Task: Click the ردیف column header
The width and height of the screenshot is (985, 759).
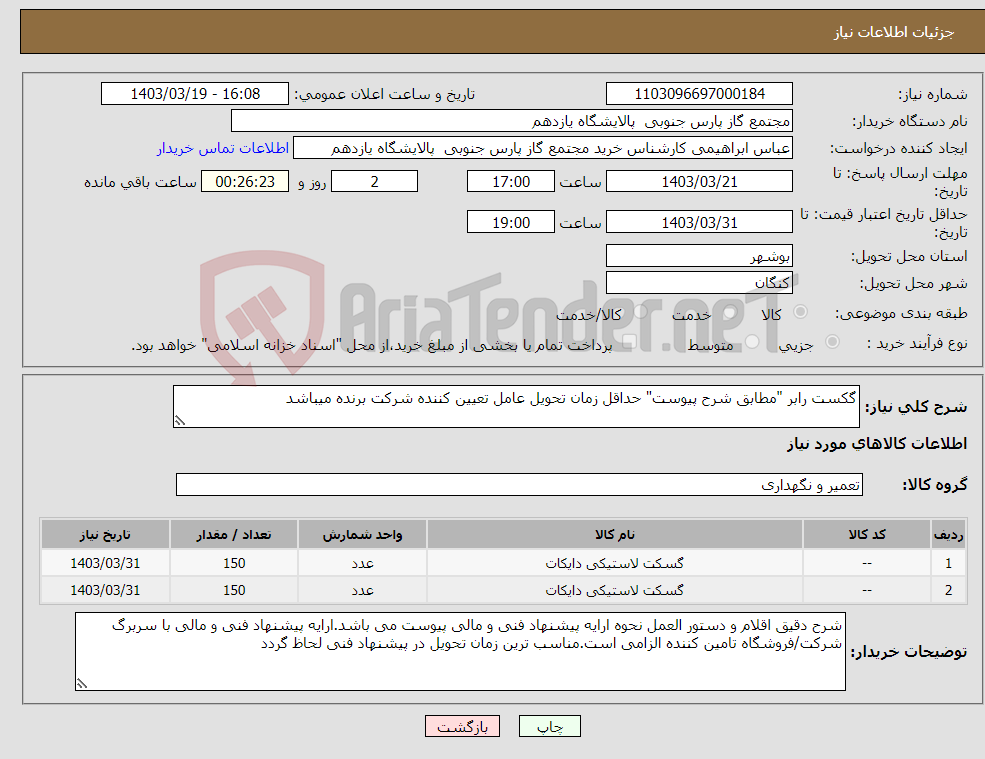Action: pos(948,534)
